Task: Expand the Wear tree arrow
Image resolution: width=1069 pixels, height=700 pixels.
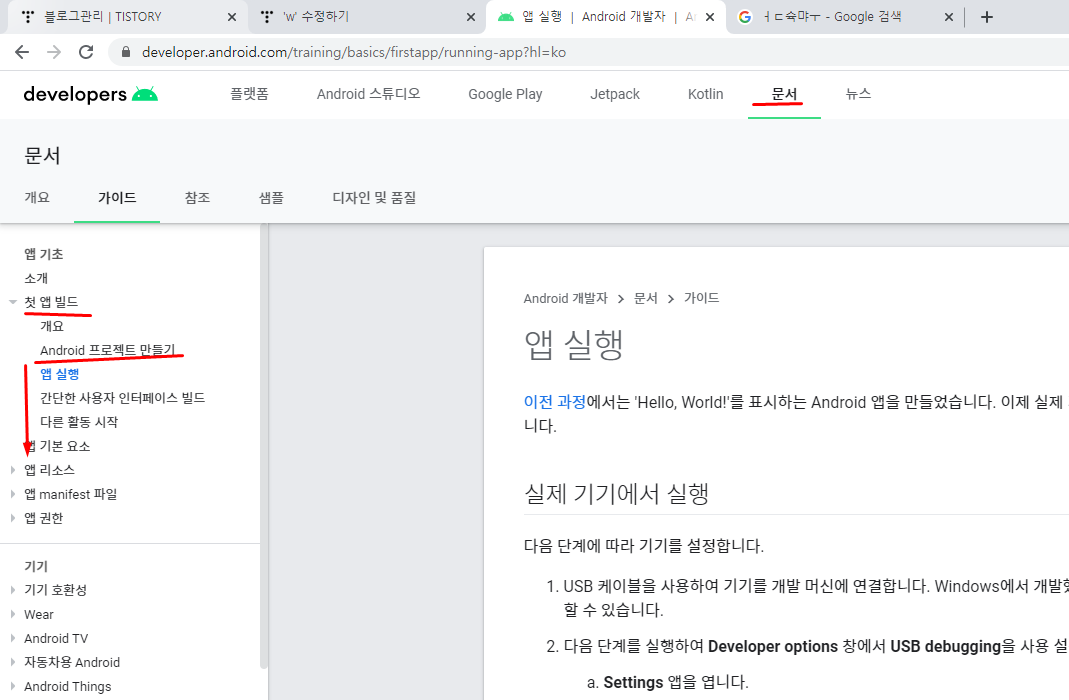Action: (12, 614)
